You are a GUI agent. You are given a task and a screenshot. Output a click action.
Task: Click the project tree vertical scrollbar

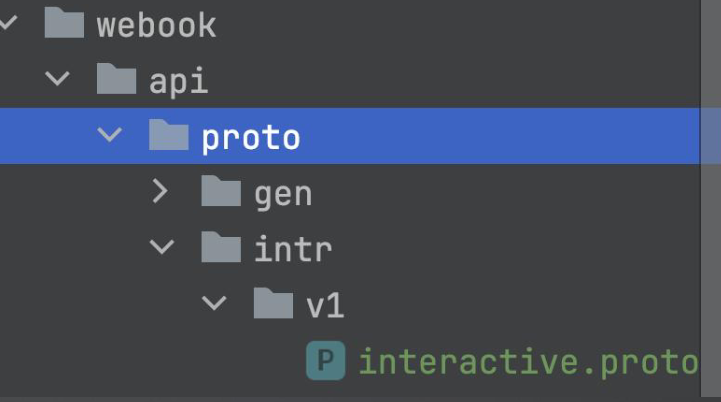pos(711,198)
